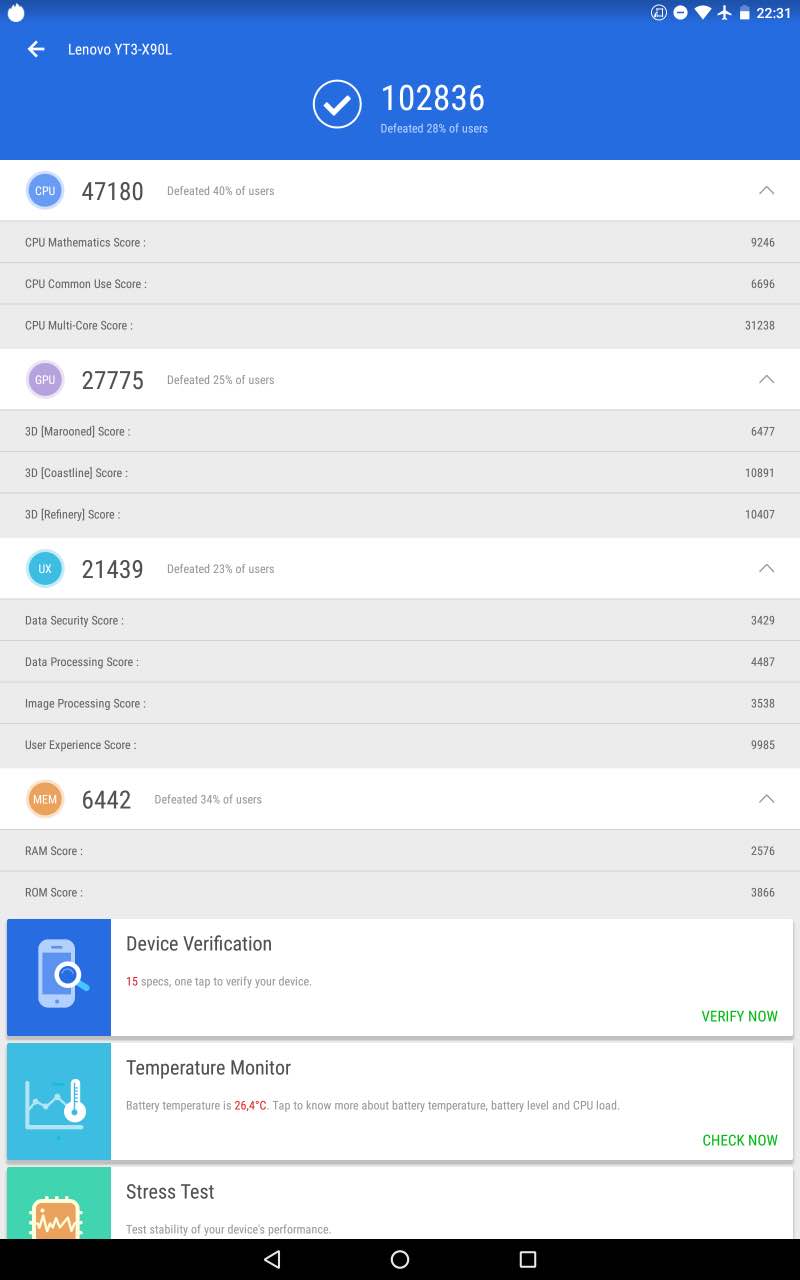Tap the orange MEM badge icon

[45, 799]
